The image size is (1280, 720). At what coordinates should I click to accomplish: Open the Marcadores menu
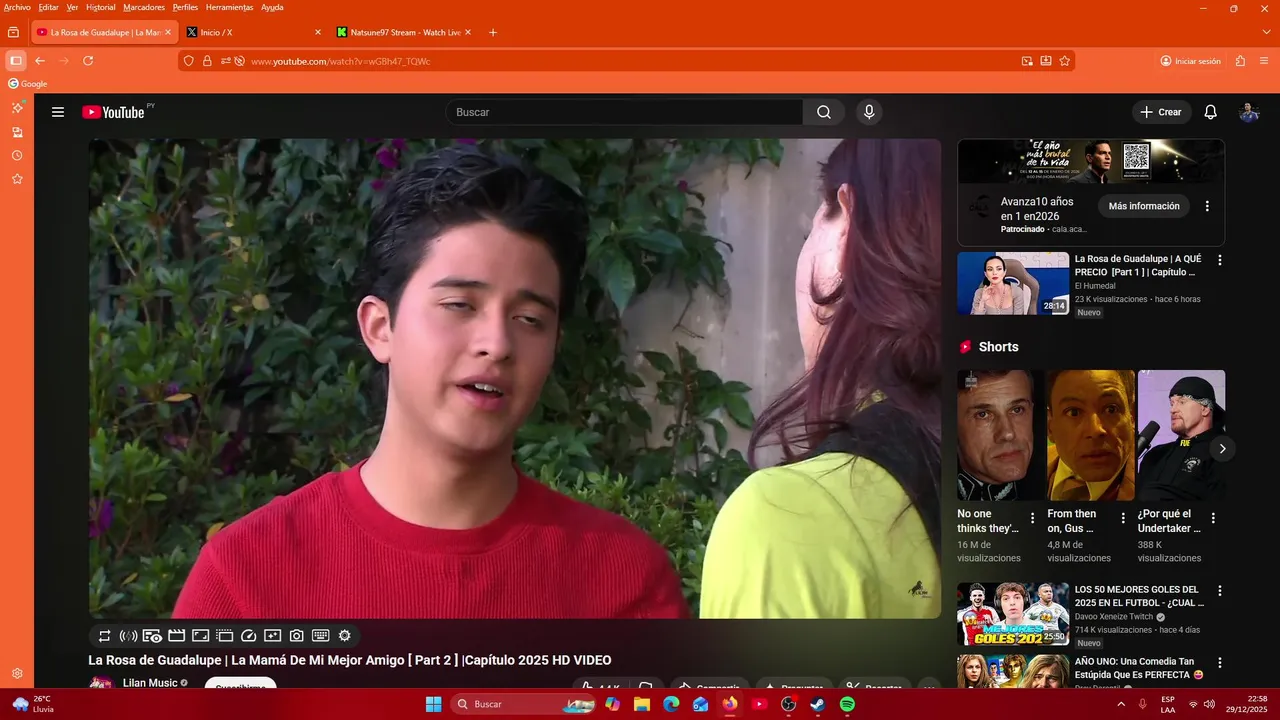coord(144,7)
